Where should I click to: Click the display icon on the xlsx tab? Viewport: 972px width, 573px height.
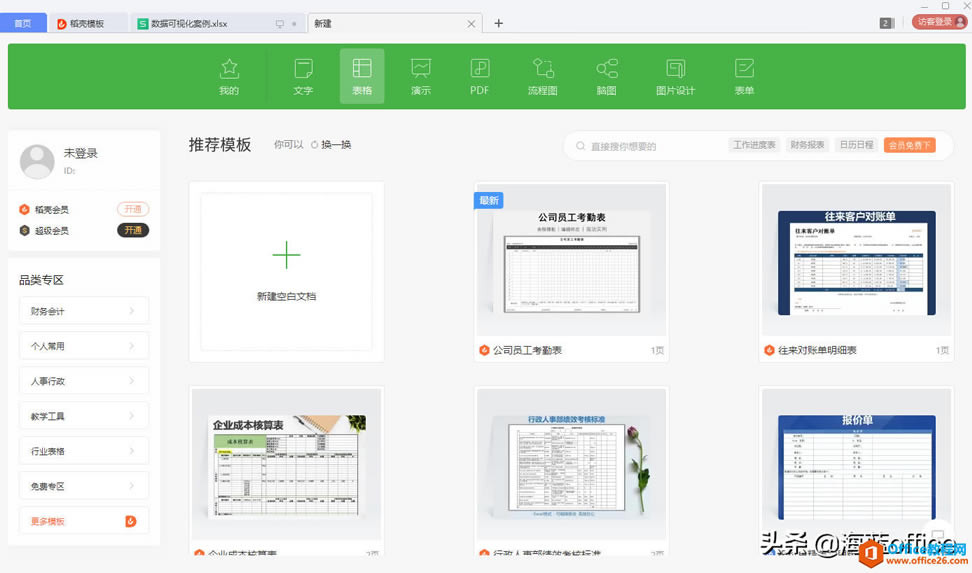coord(280,24)
